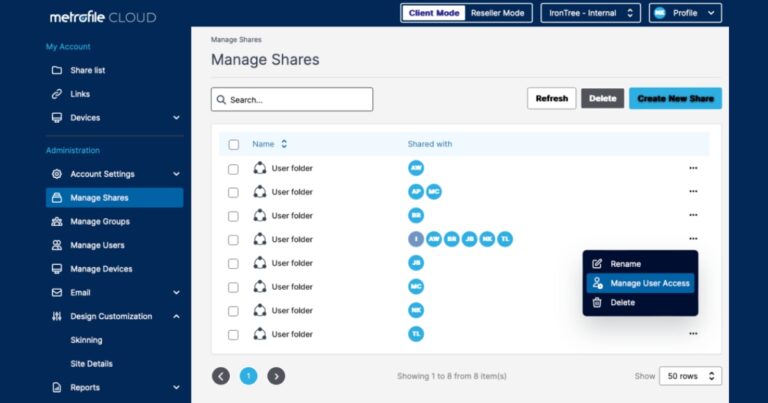Click the three-dot menu on first User folder row
768x403 pixels.
[x=693, y=168]
